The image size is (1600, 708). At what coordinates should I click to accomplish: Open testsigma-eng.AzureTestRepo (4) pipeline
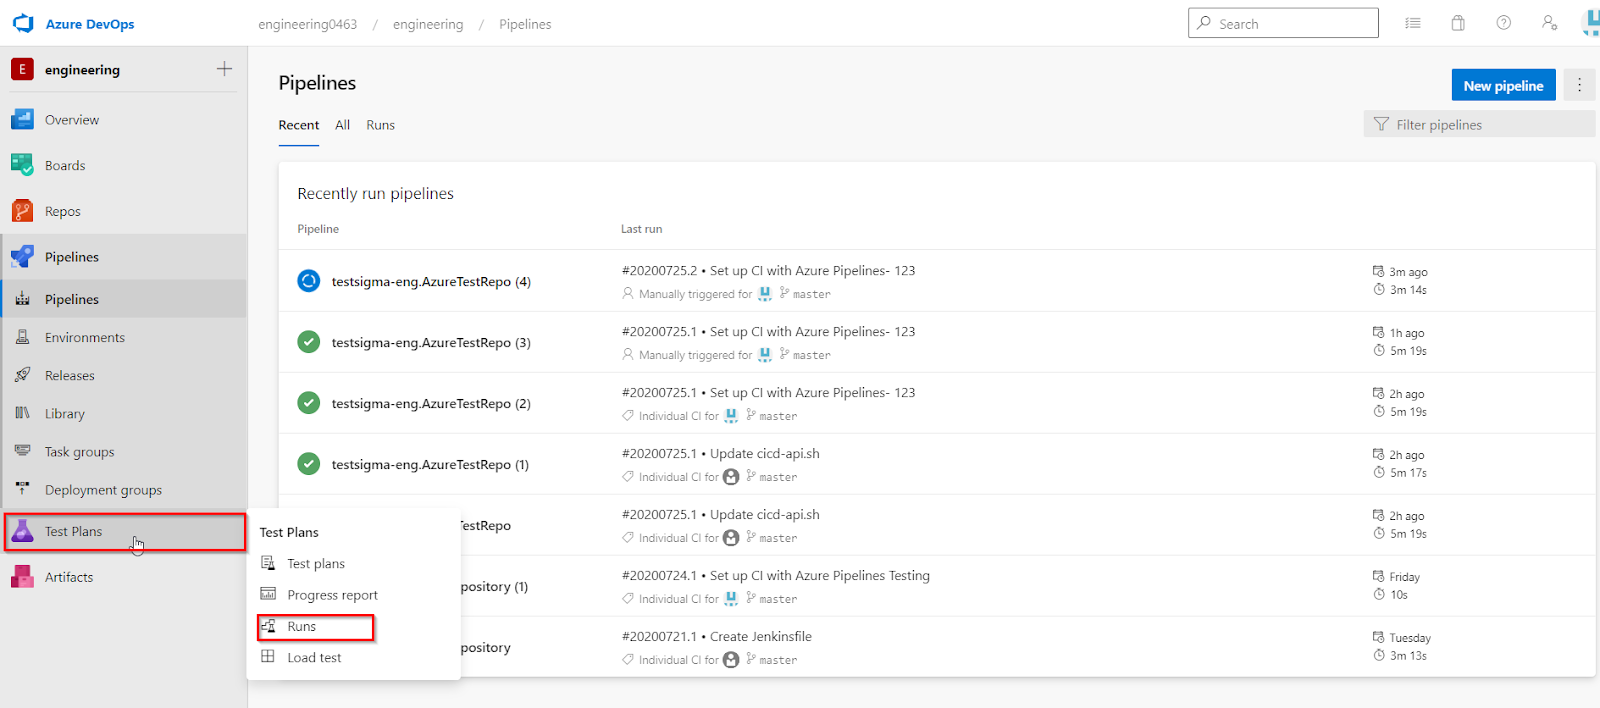(x=431, y=282)
